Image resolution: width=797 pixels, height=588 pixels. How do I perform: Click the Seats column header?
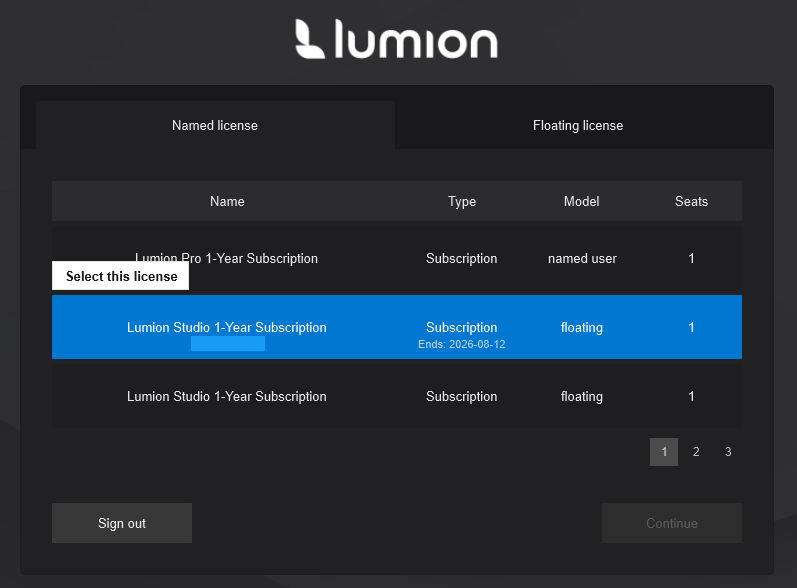point(691,201)
